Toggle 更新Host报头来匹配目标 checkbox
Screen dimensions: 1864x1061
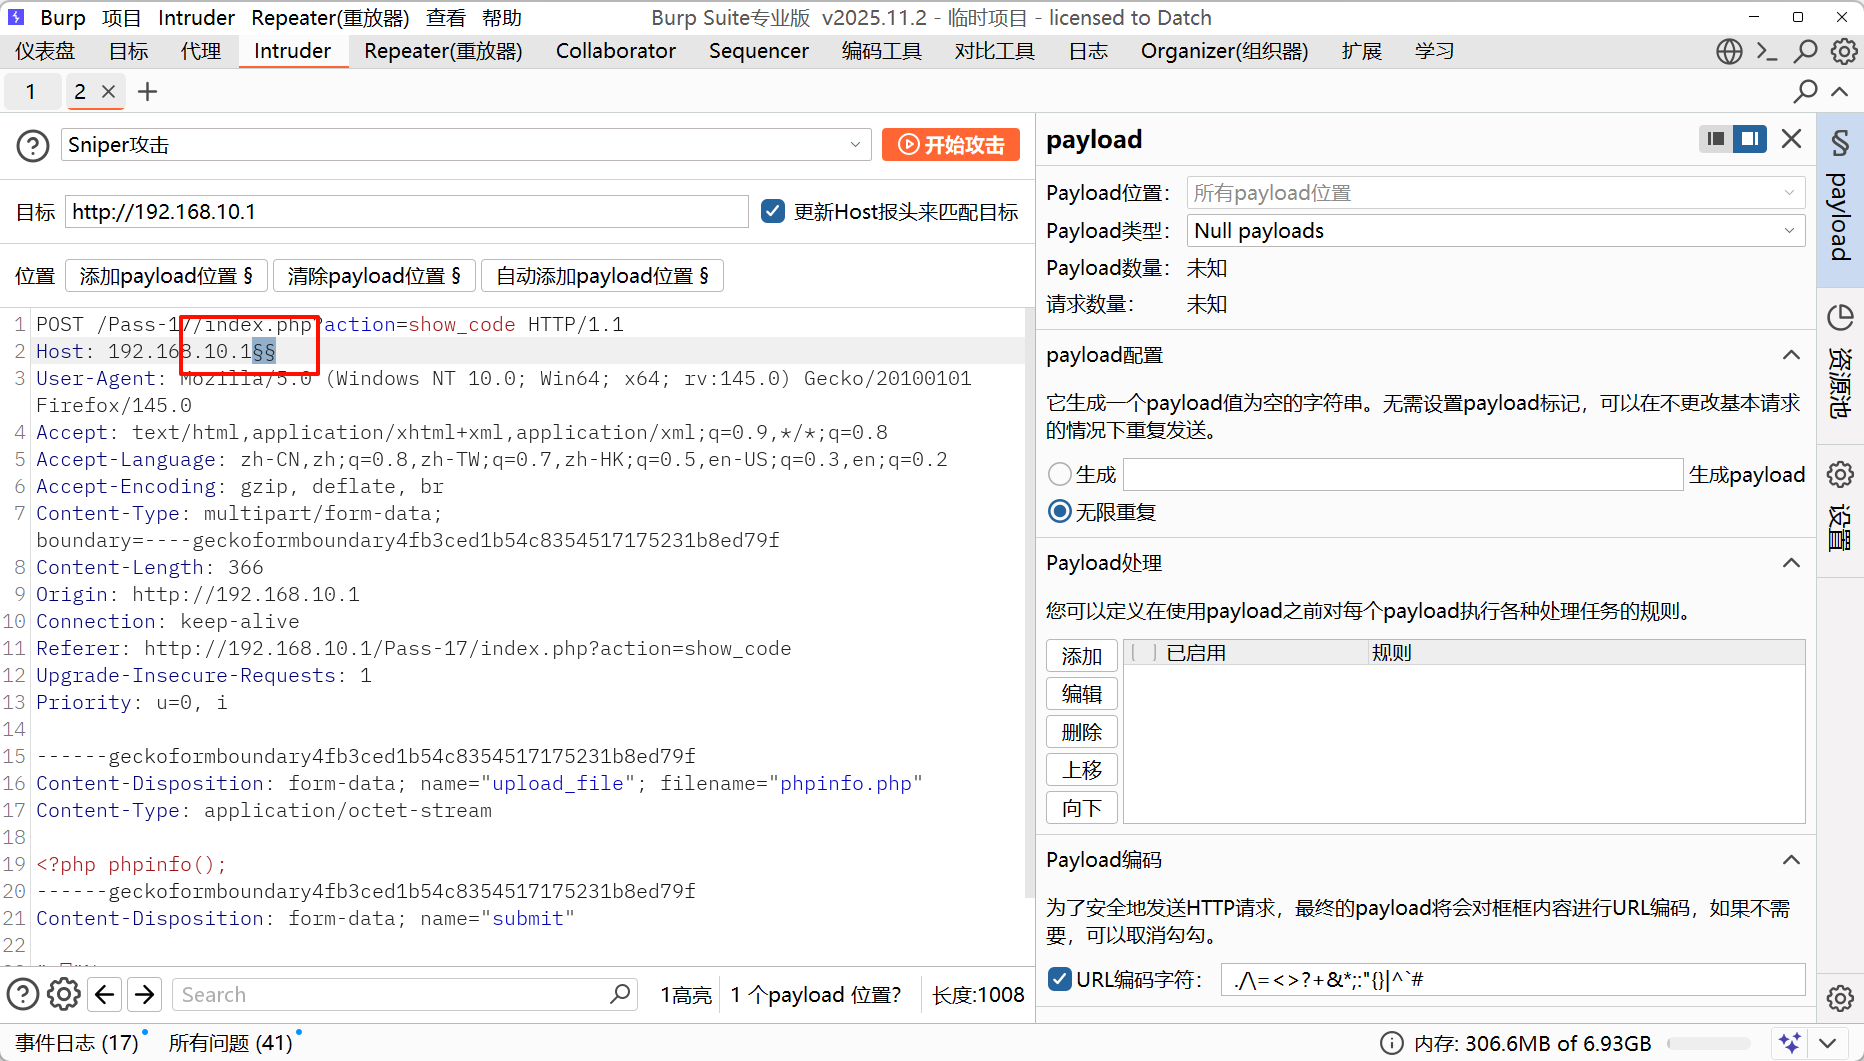(772, 211)
